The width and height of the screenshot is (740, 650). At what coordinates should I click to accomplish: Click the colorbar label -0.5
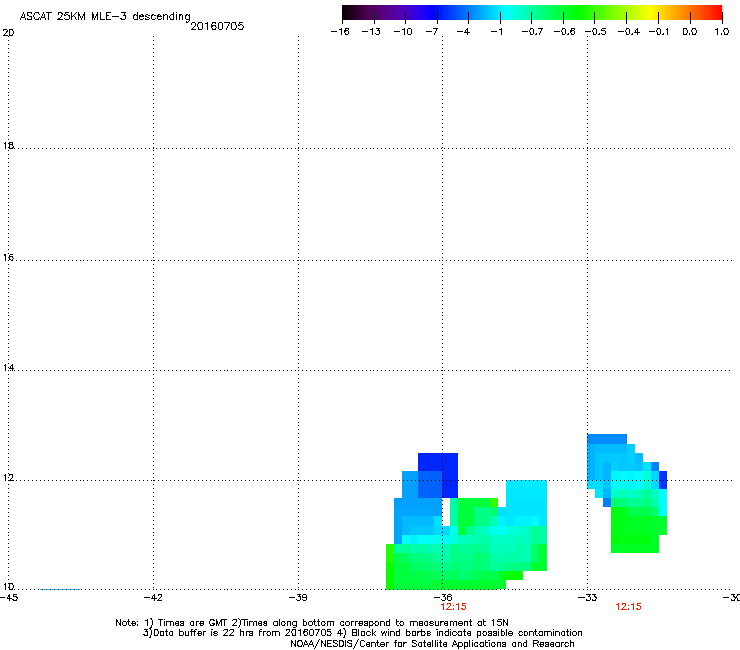pyautogui.click(x=596, y=32)
